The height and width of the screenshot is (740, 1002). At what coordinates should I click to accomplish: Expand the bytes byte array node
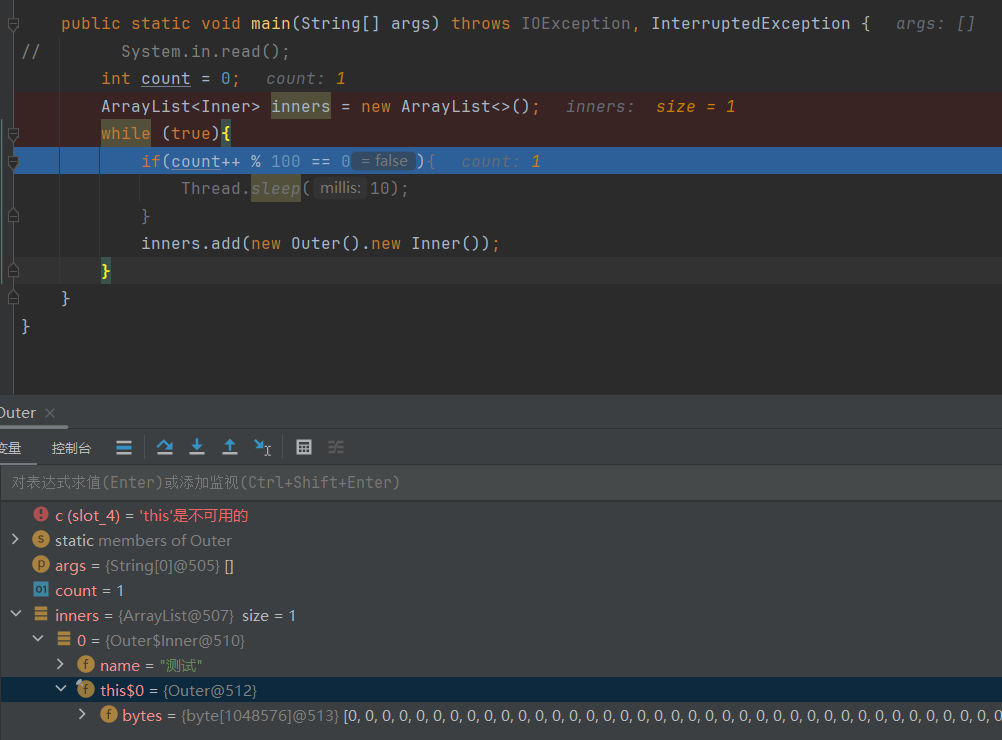click(x=82, y=714)
